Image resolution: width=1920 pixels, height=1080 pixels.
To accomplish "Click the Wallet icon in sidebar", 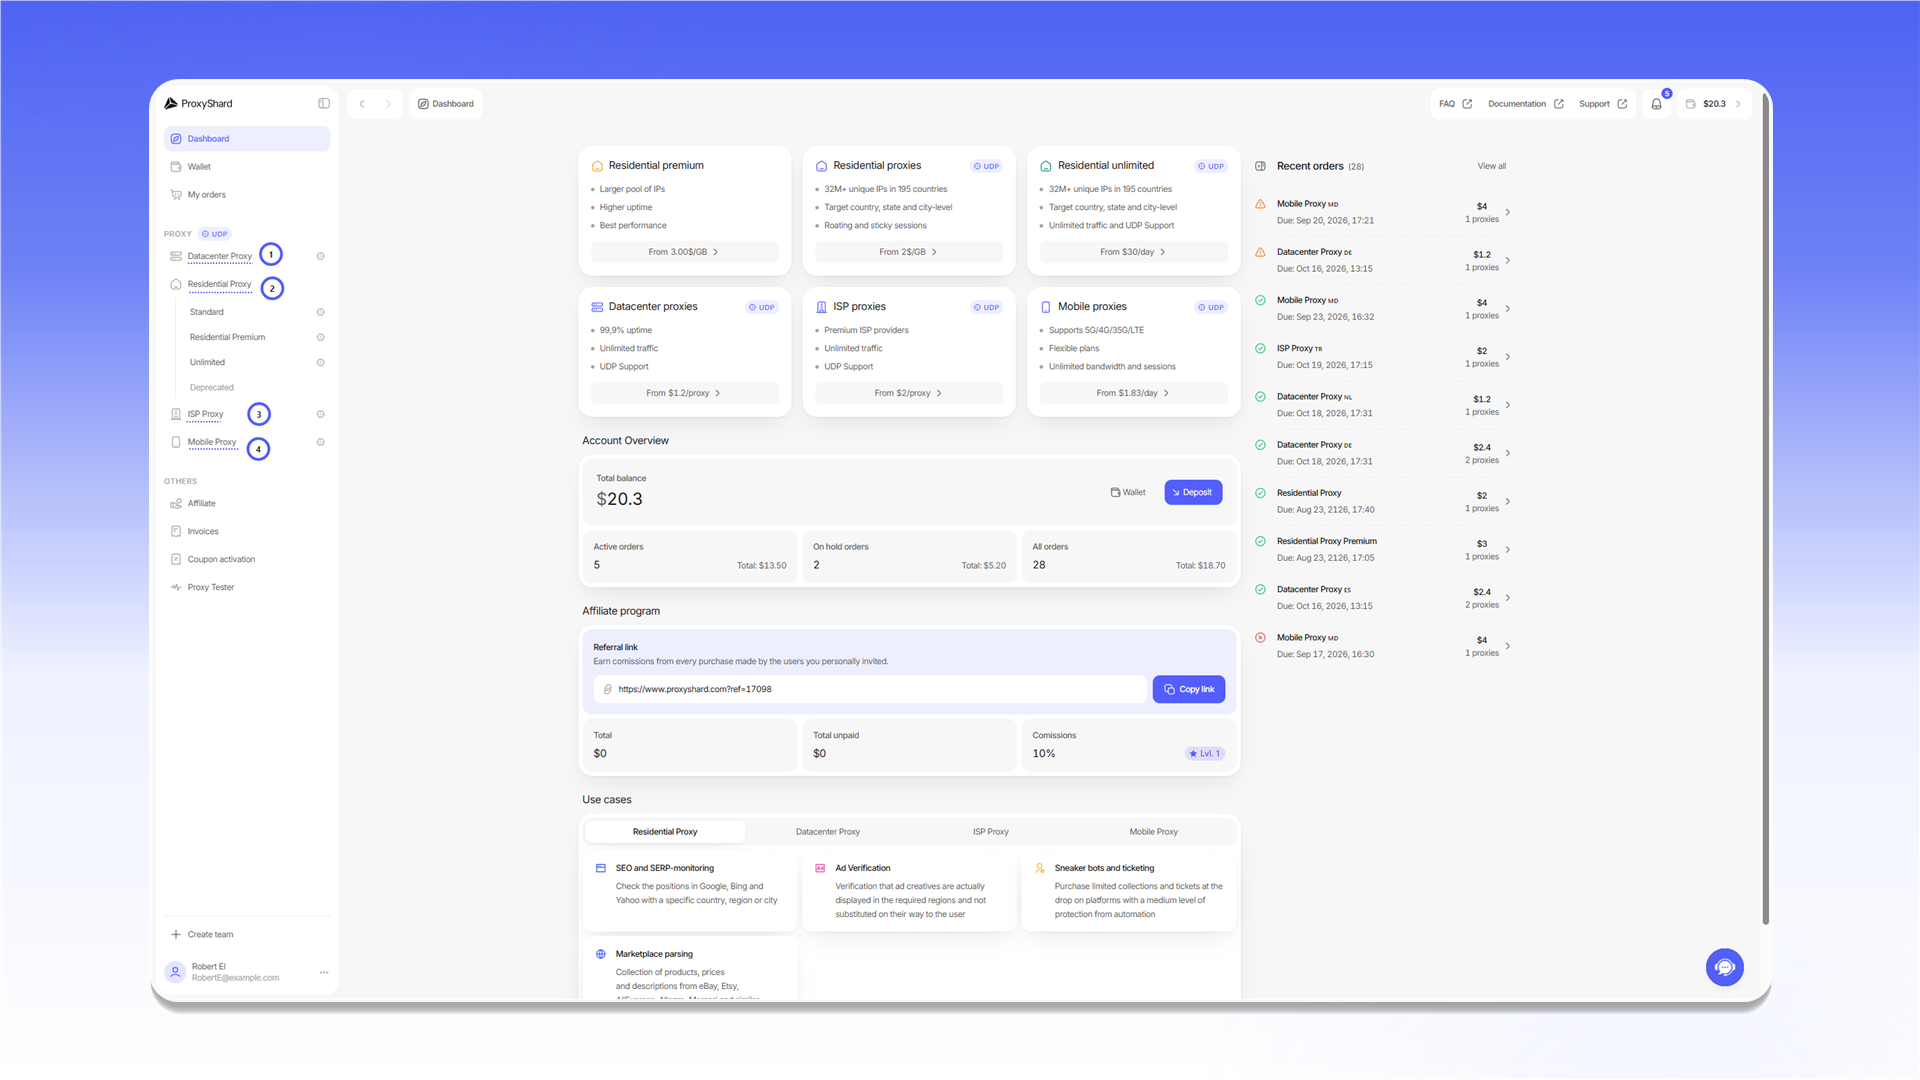I will pyautogui.click(x=176, y=167).
